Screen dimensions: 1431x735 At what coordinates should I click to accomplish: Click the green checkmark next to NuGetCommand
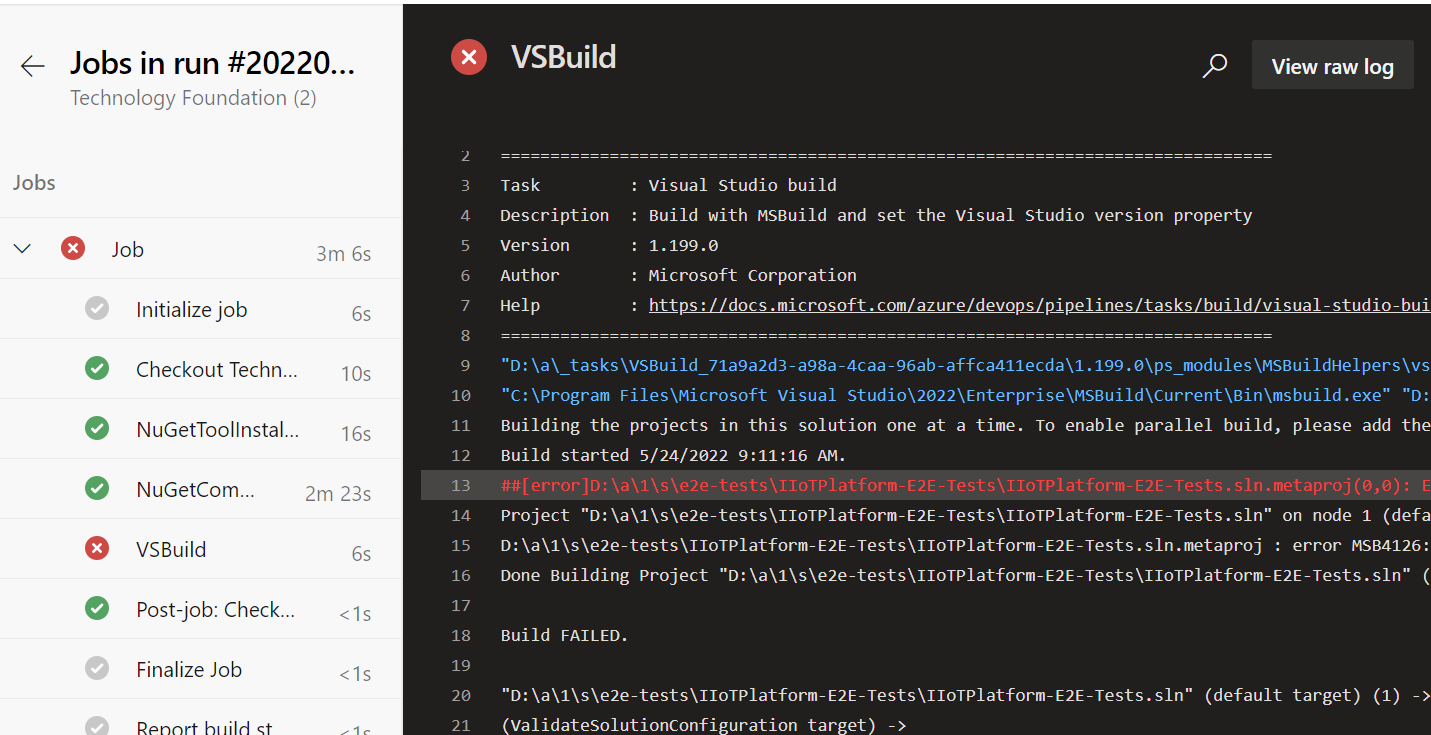pos(97,488)
